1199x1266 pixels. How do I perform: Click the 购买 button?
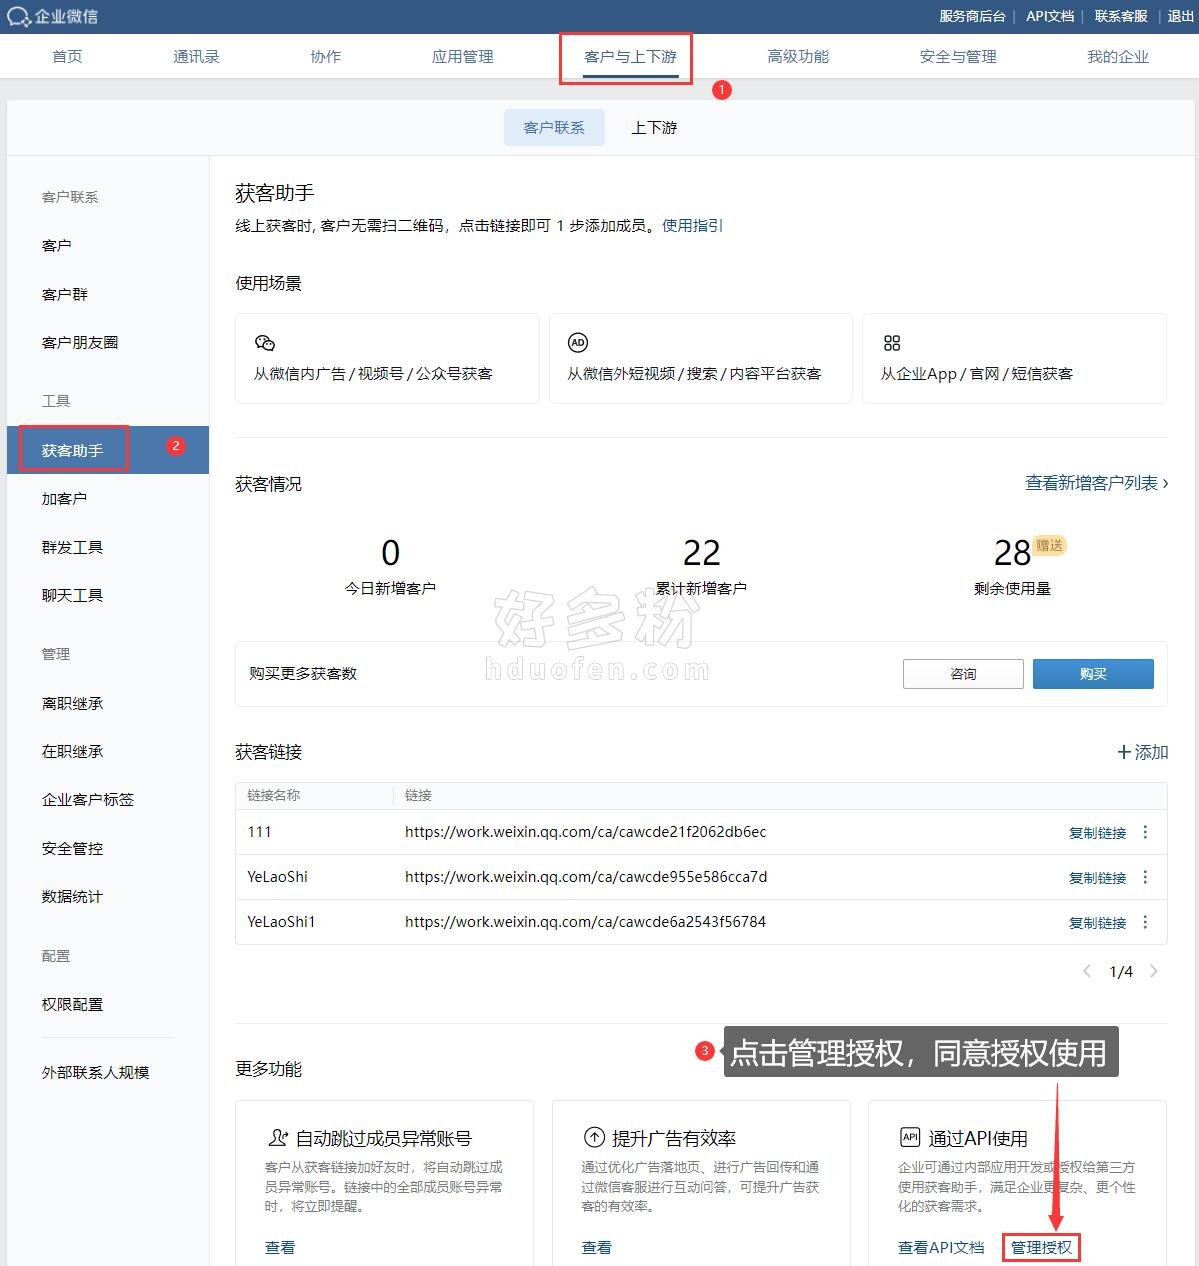[x=1093, y=674]
